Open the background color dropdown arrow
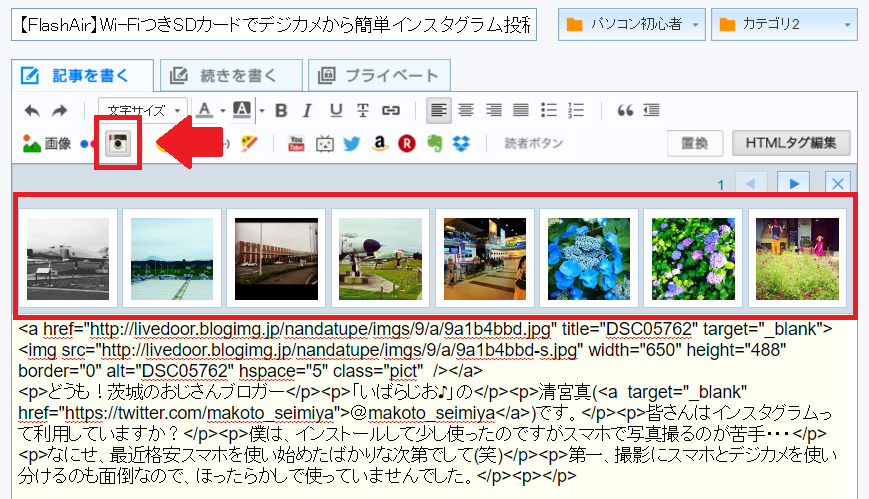This screenshot has width=869, height=499. (x=262, y=111)
